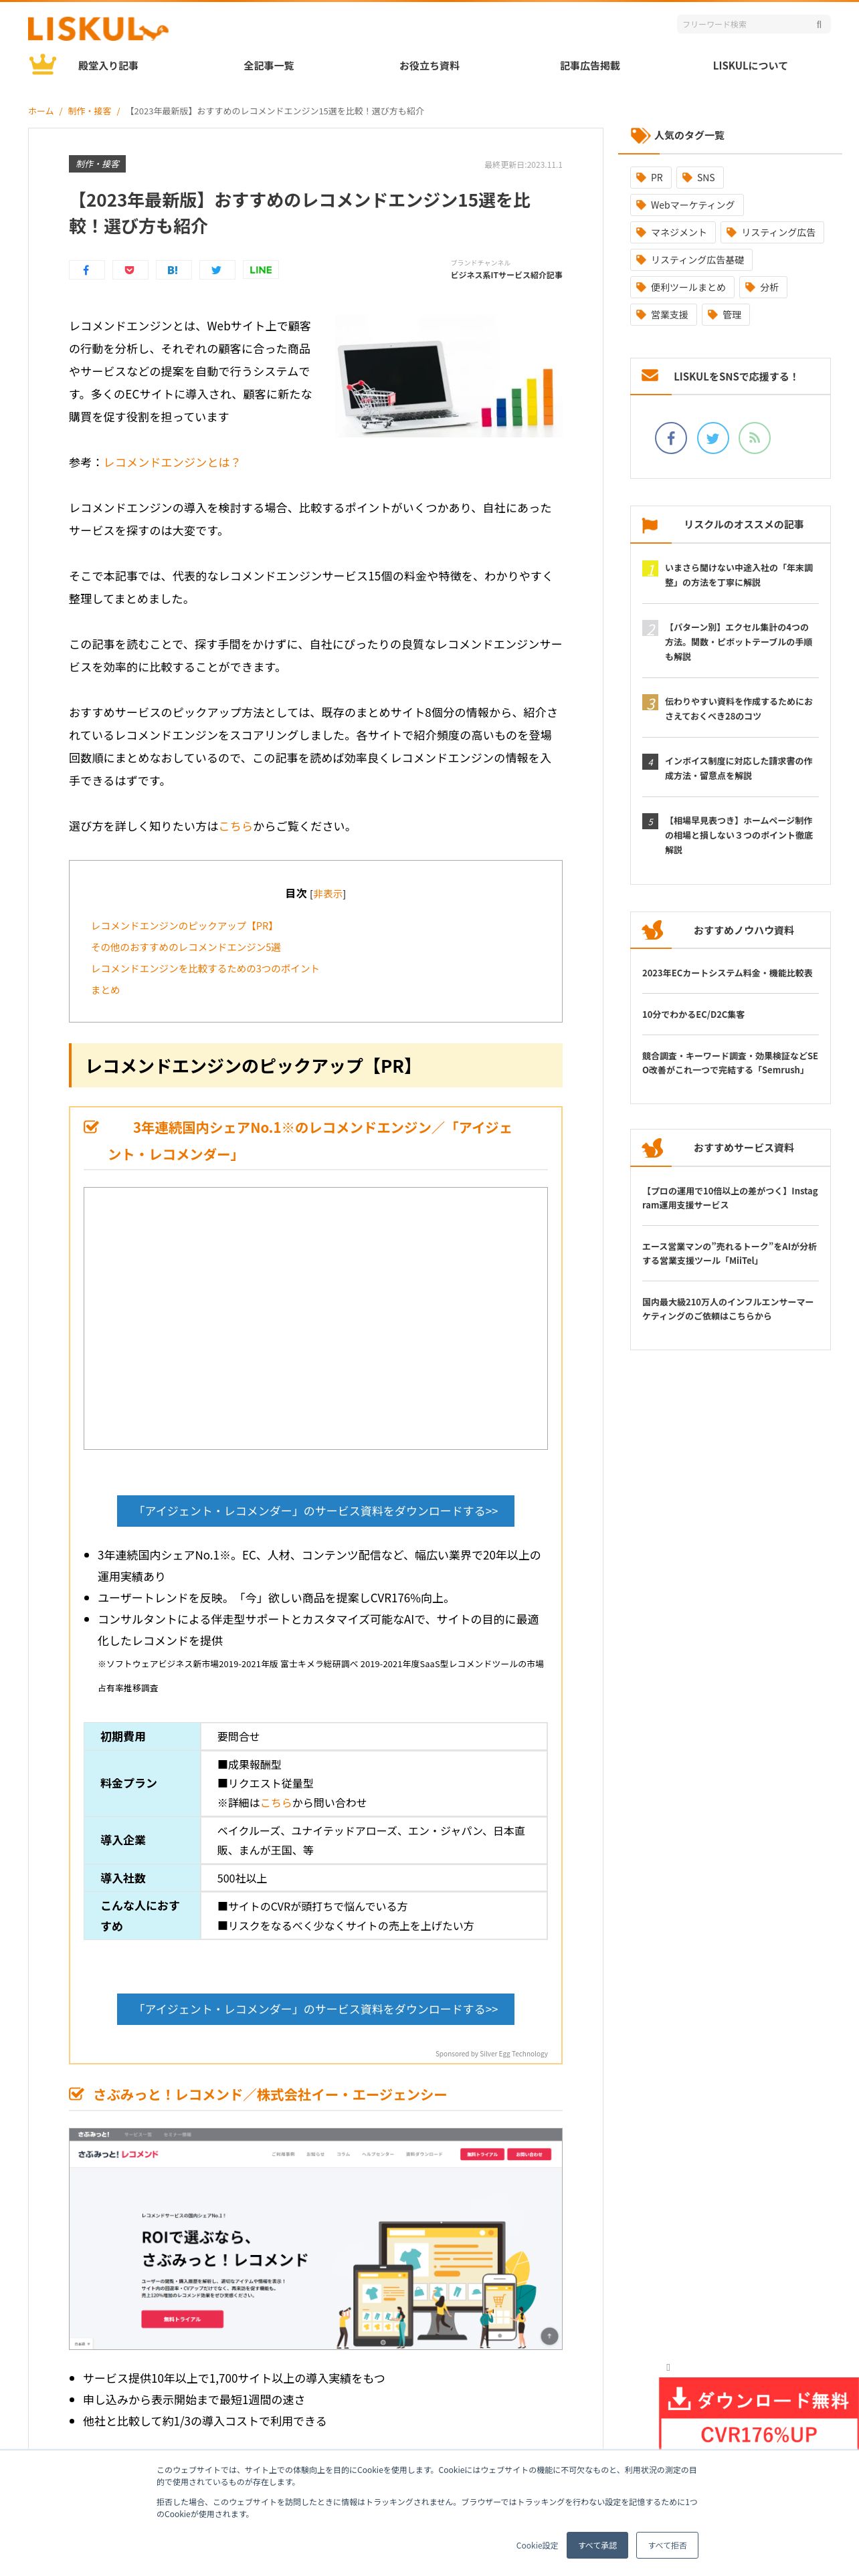Open the LISKUL Facebook page circle icon
859x2576 pixels.
click(x=671, y=438)
